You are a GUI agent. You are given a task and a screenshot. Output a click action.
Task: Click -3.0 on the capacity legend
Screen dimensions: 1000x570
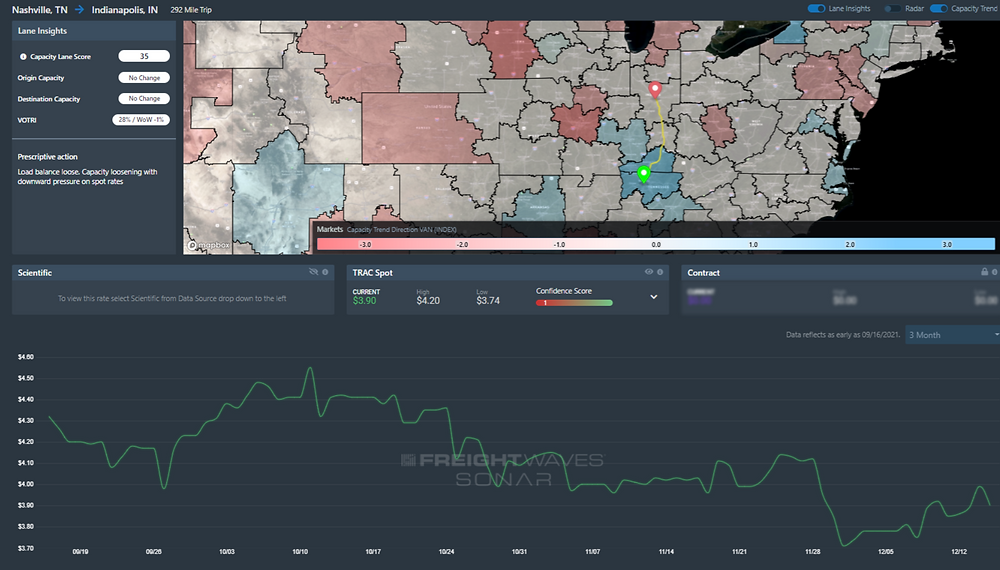coord(365,245)
